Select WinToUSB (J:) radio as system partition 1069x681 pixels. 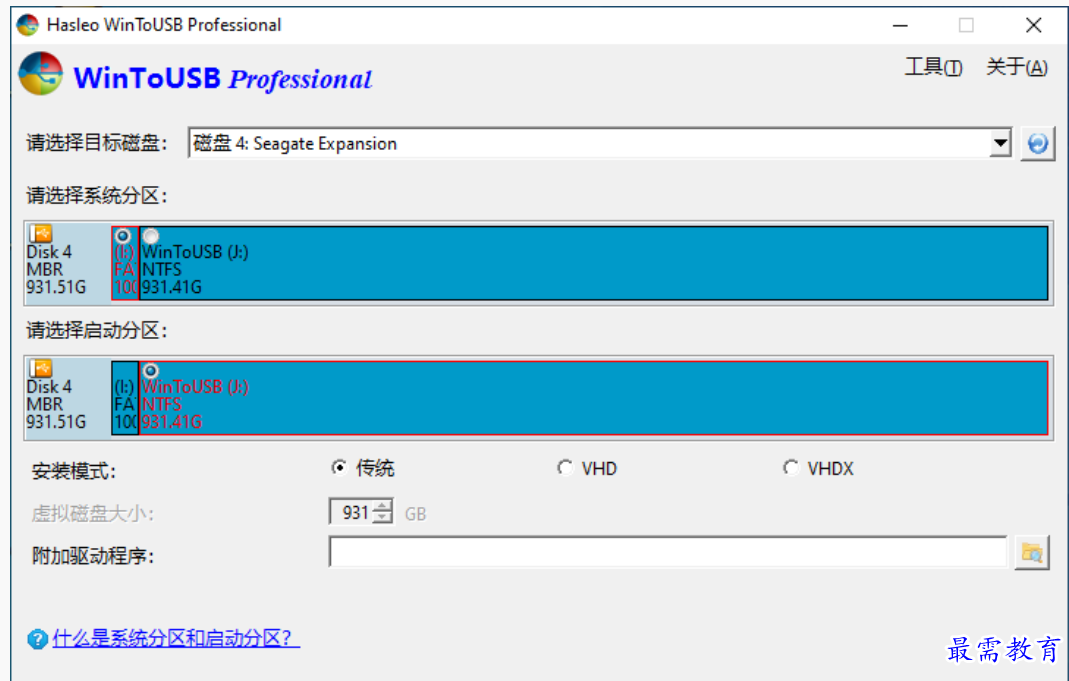151,236
